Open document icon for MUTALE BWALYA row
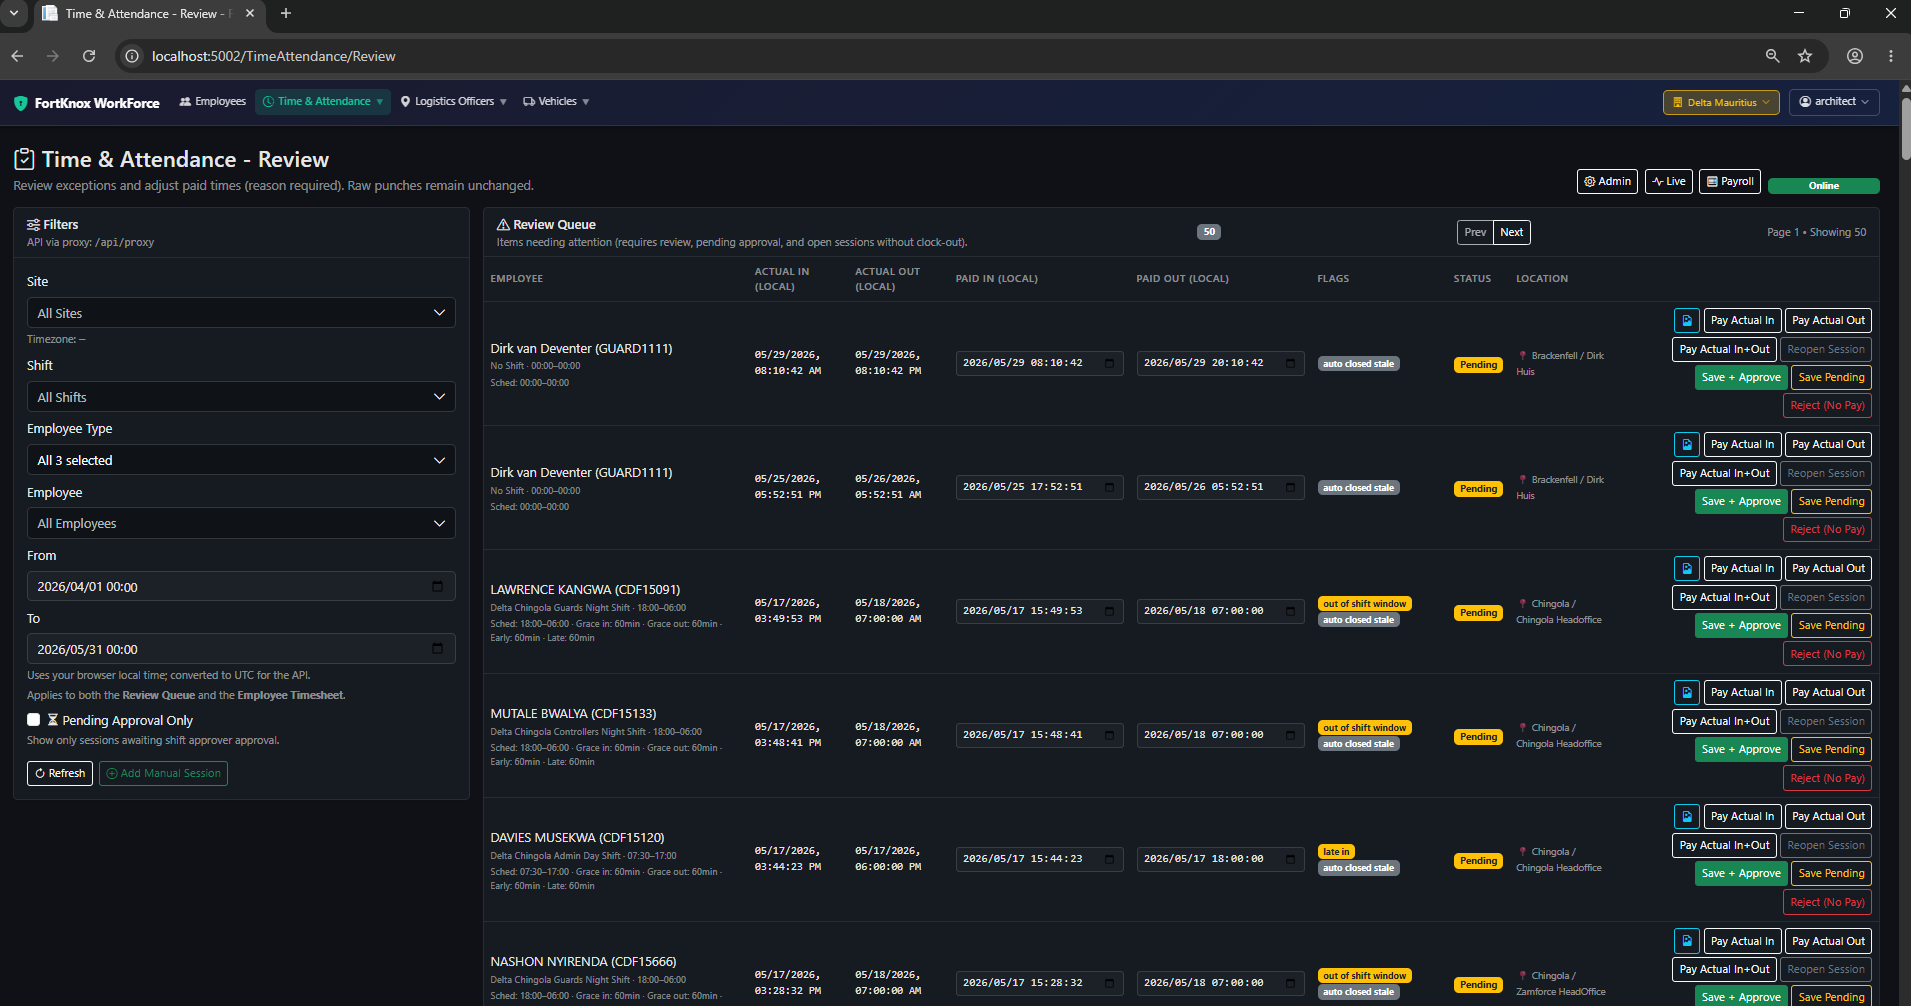This screenshot has height=1006, width=1911. point(1686,693)
